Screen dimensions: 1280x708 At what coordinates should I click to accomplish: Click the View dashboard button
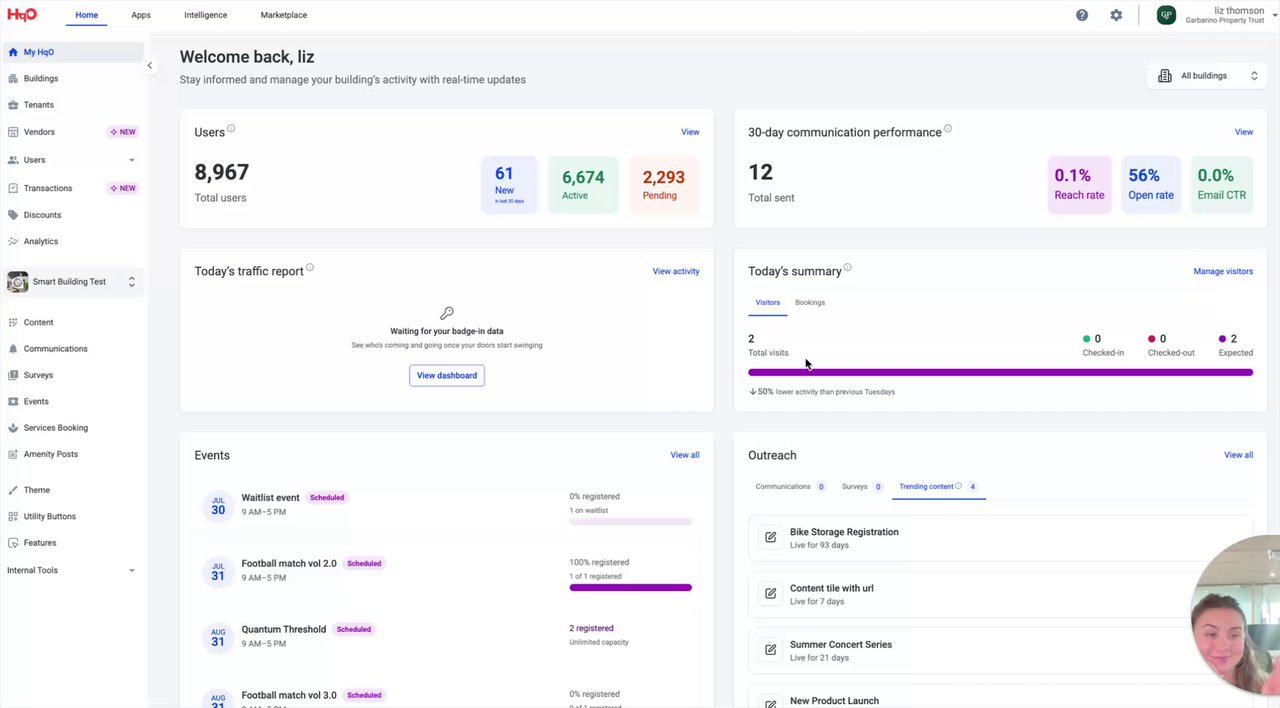pos(447,375)
